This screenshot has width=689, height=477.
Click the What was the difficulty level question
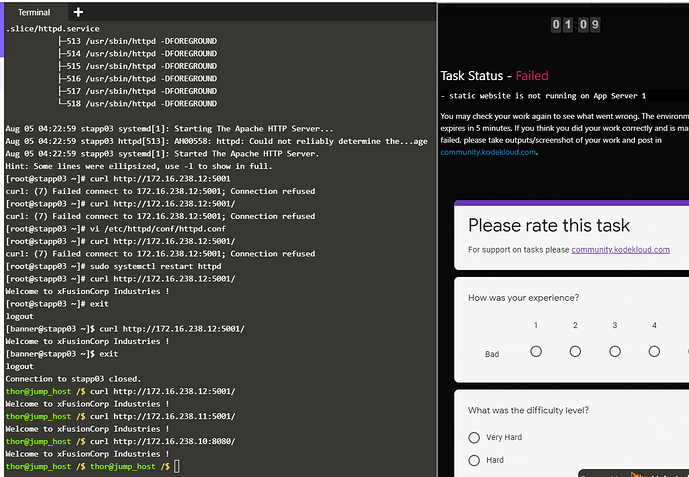click(x=528, y=410)
